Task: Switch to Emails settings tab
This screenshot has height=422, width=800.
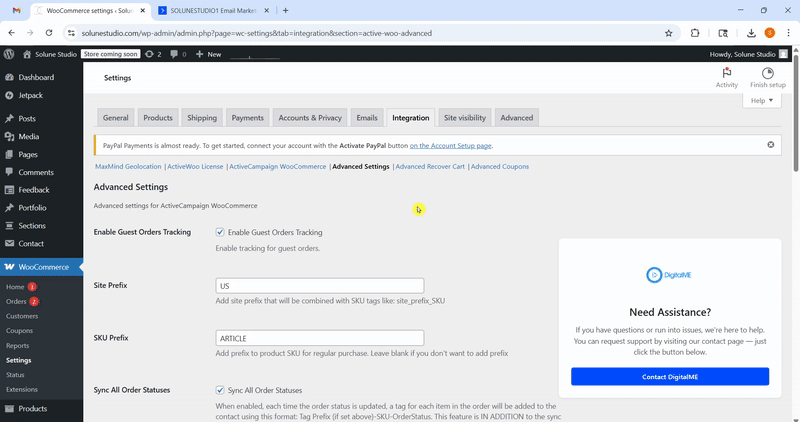Action: [367, 117]
